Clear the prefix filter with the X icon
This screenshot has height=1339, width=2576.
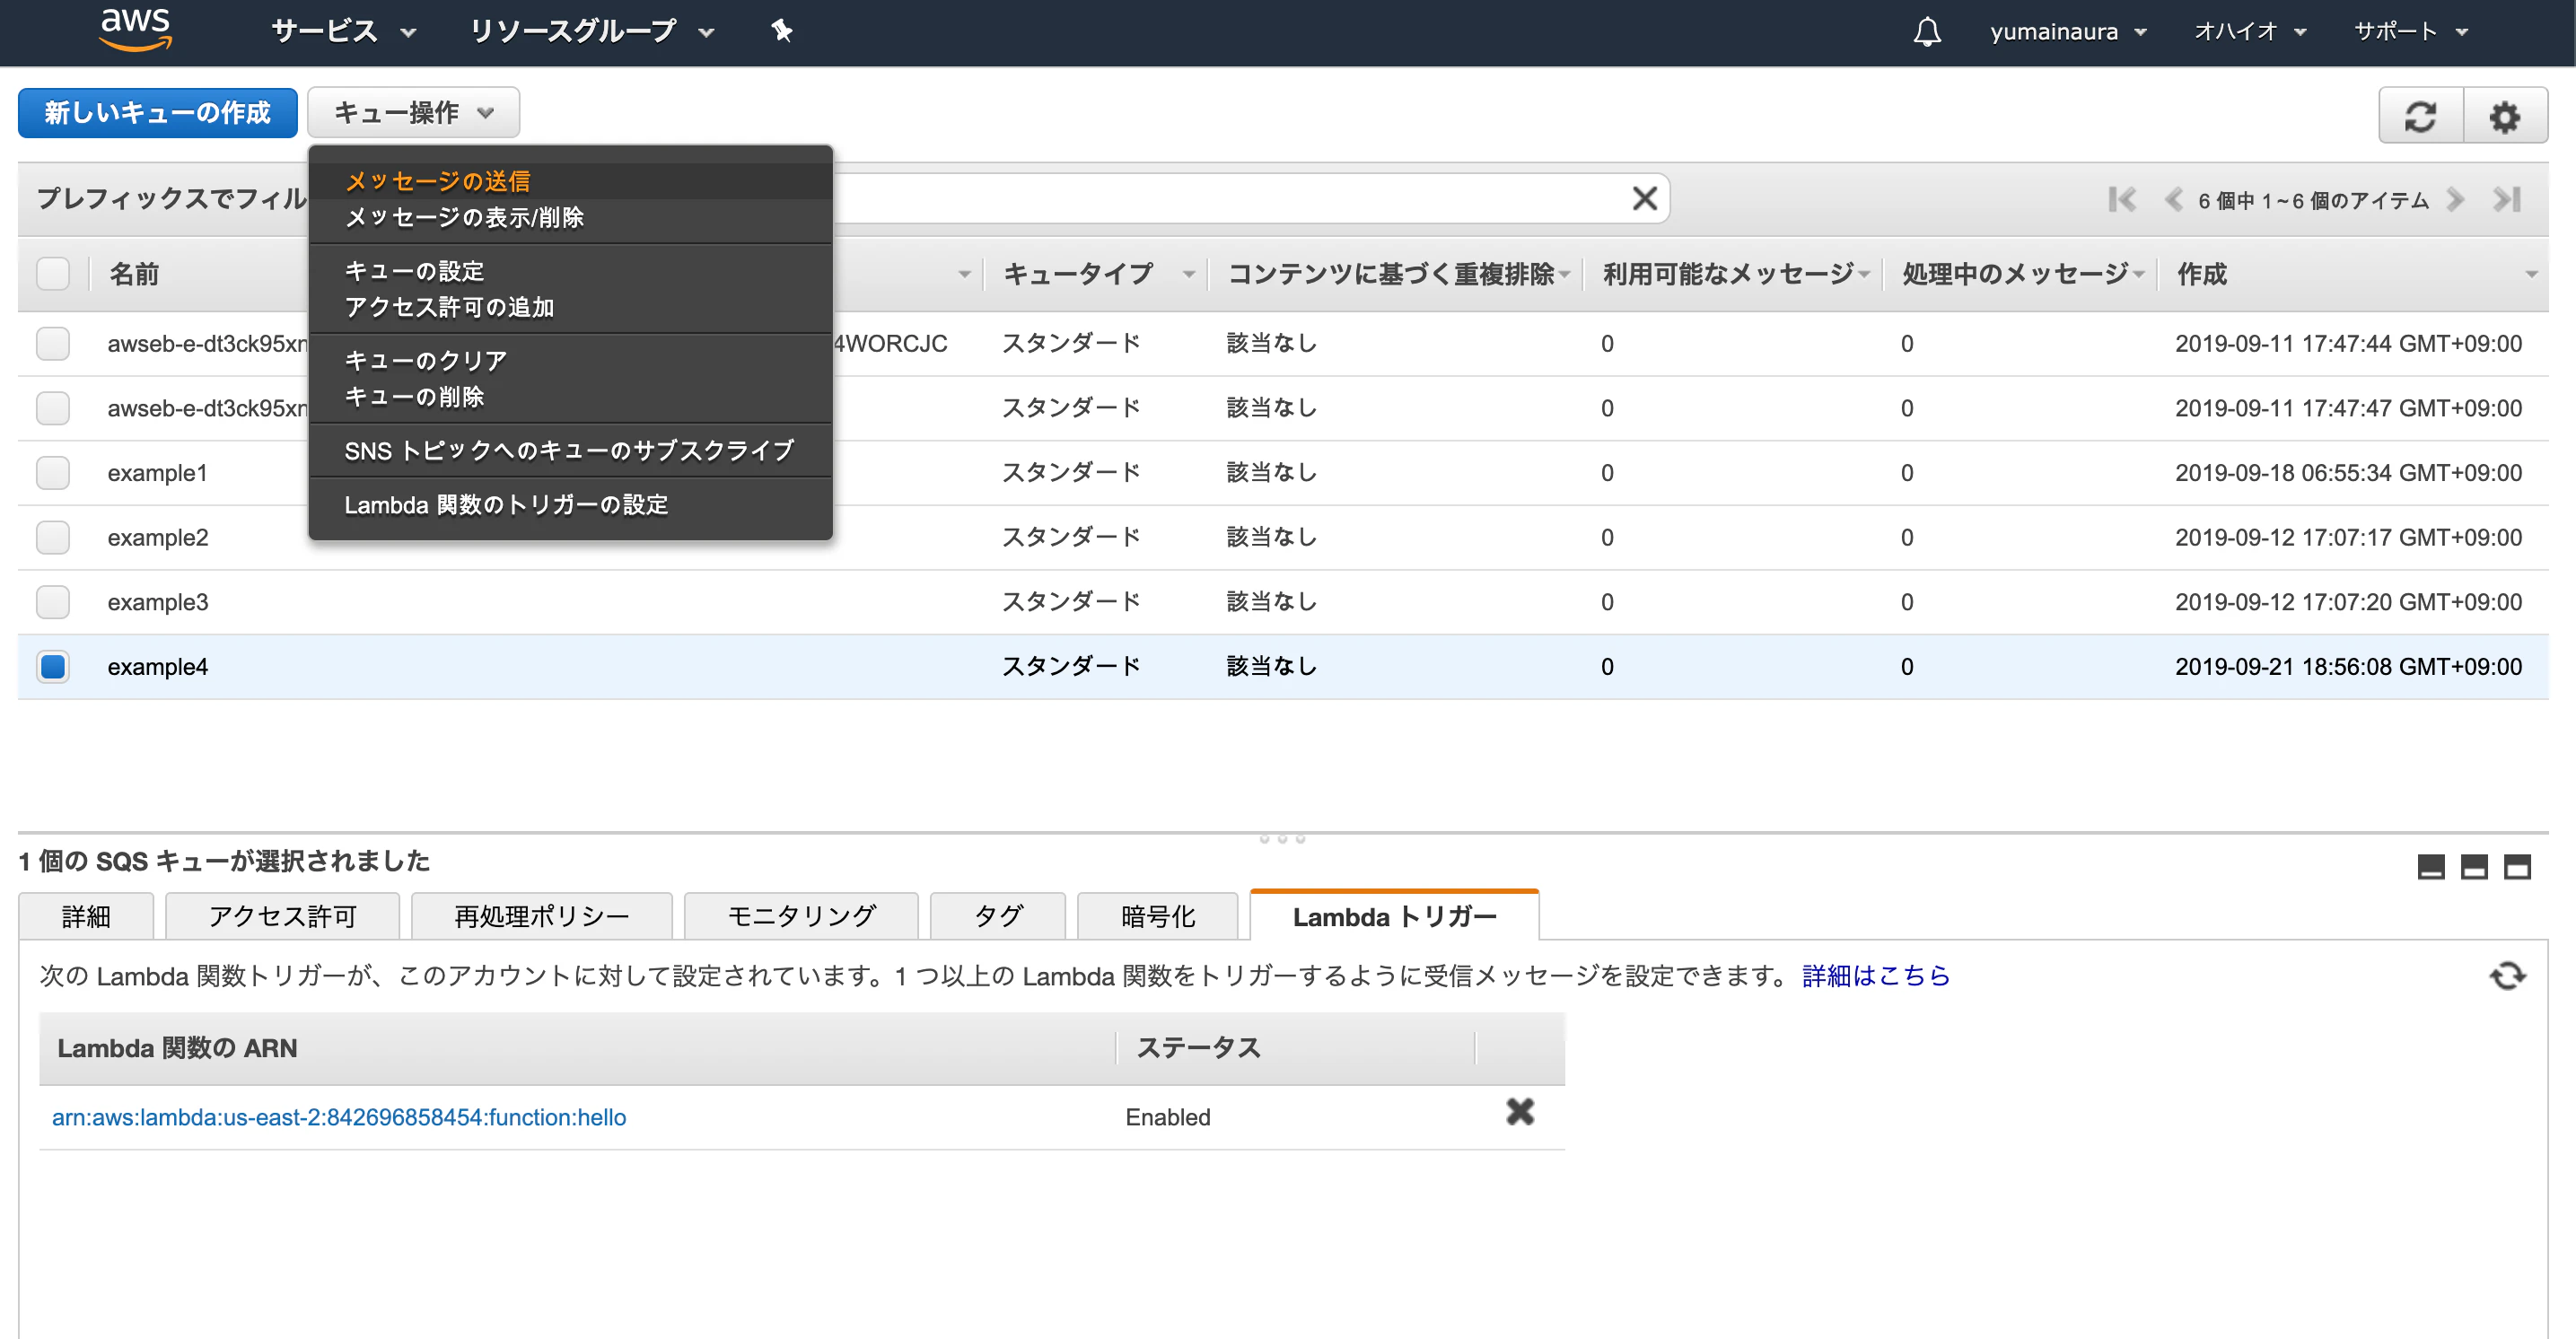[1644, 198]
